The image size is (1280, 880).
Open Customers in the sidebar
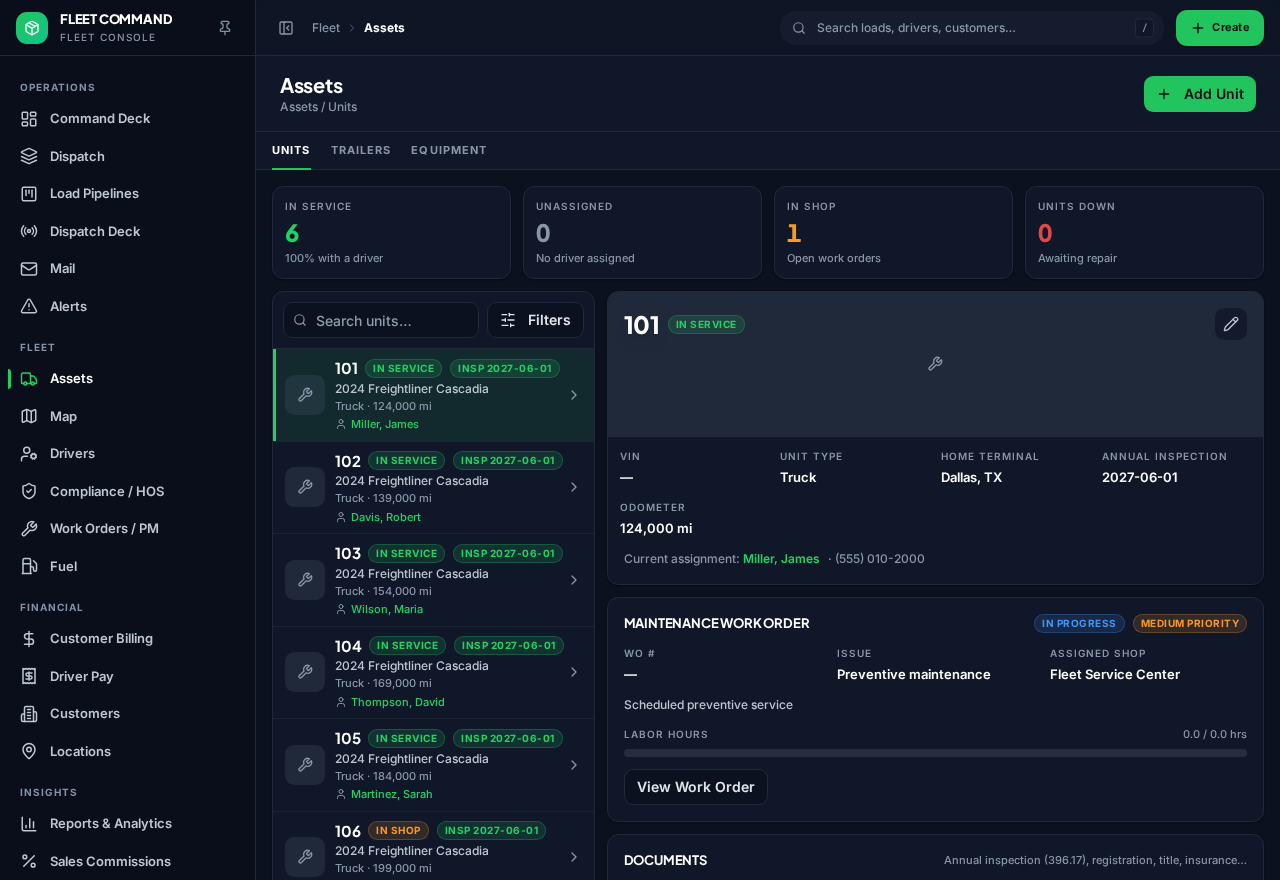[x=128, y=713]
